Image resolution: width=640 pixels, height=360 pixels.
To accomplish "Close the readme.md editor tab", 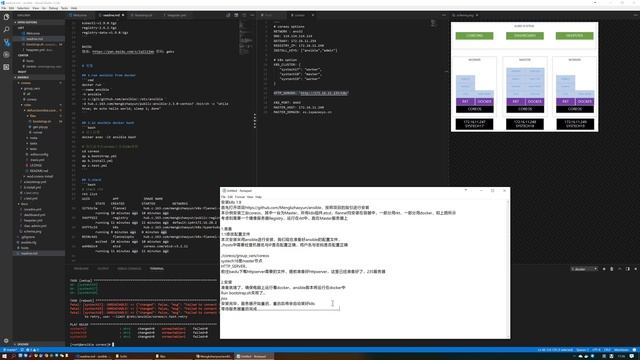I will (x=123, y=15).
